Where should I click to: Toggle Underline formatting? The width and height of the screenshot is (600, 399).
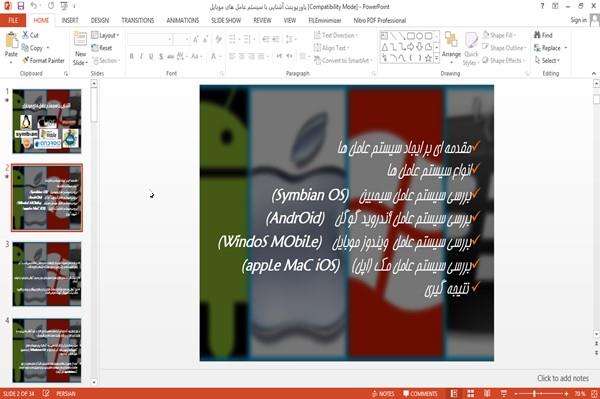(x=151, y=57)
